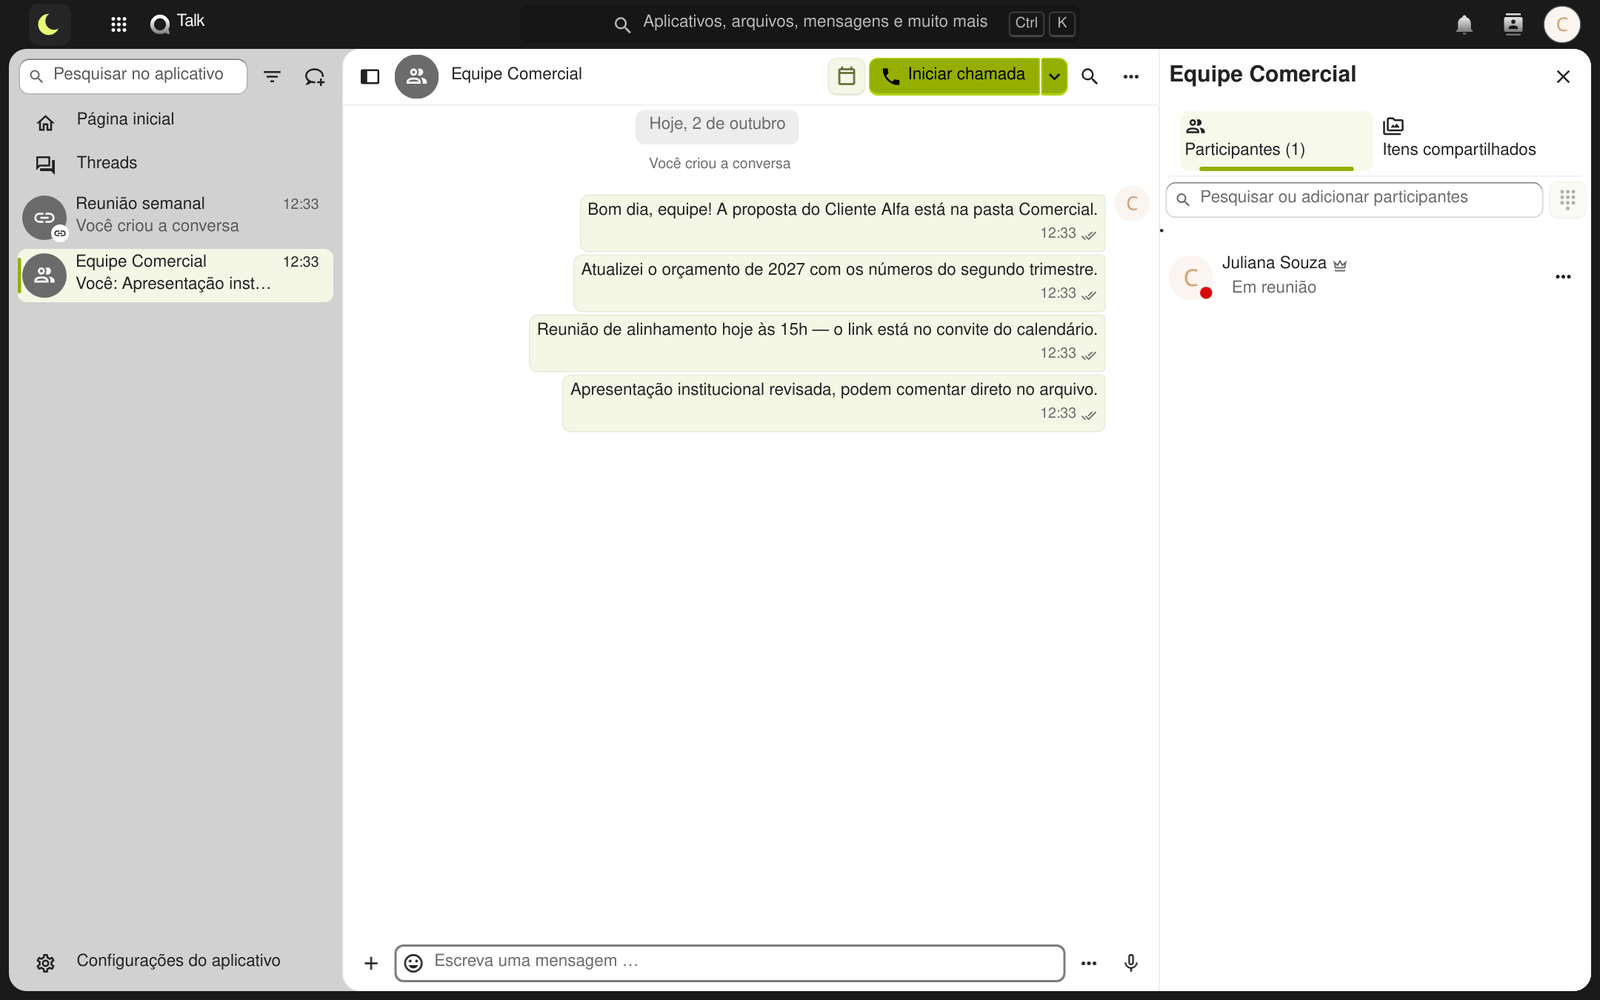
Task: Open the Talk app icon
Action: [160, 24]
